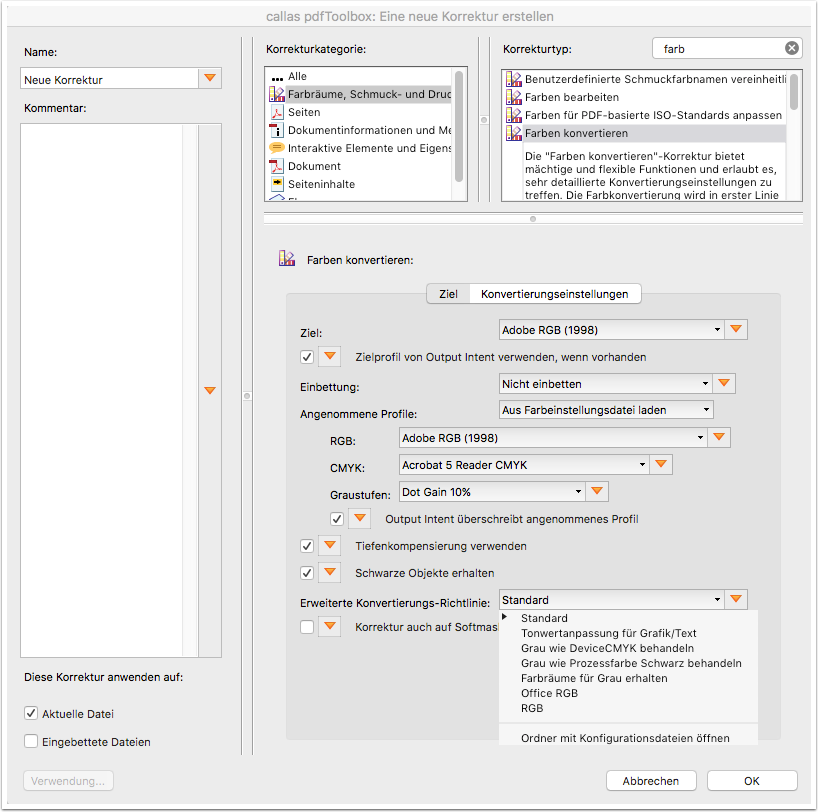Select Grau wie DeviceCMYK behandeln option
The image size is (818, 812).
(x=628, y=648)
